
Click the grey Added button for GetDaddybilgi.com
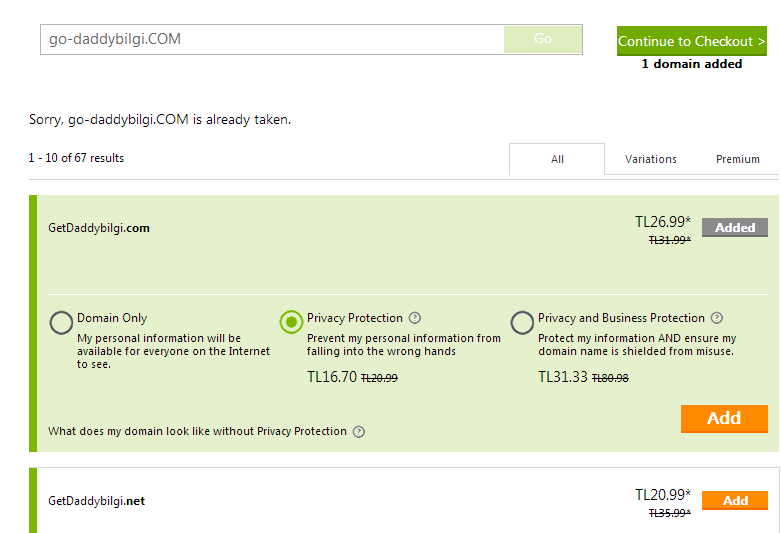click(x=735, y=228)
